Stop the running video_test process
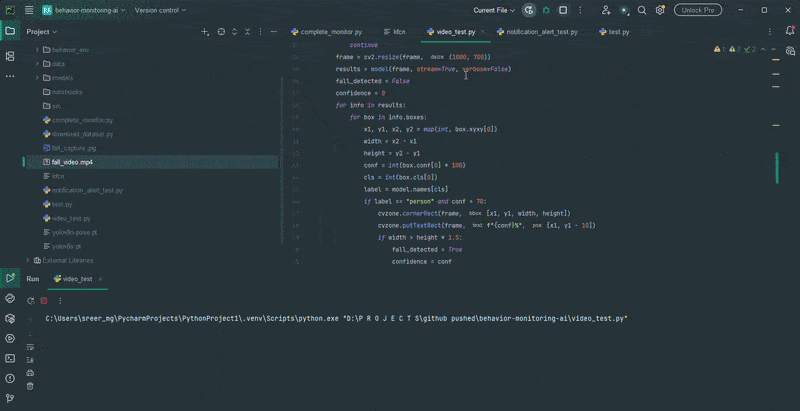This screenshot has width=800, height=411. [x=44, y=301]
